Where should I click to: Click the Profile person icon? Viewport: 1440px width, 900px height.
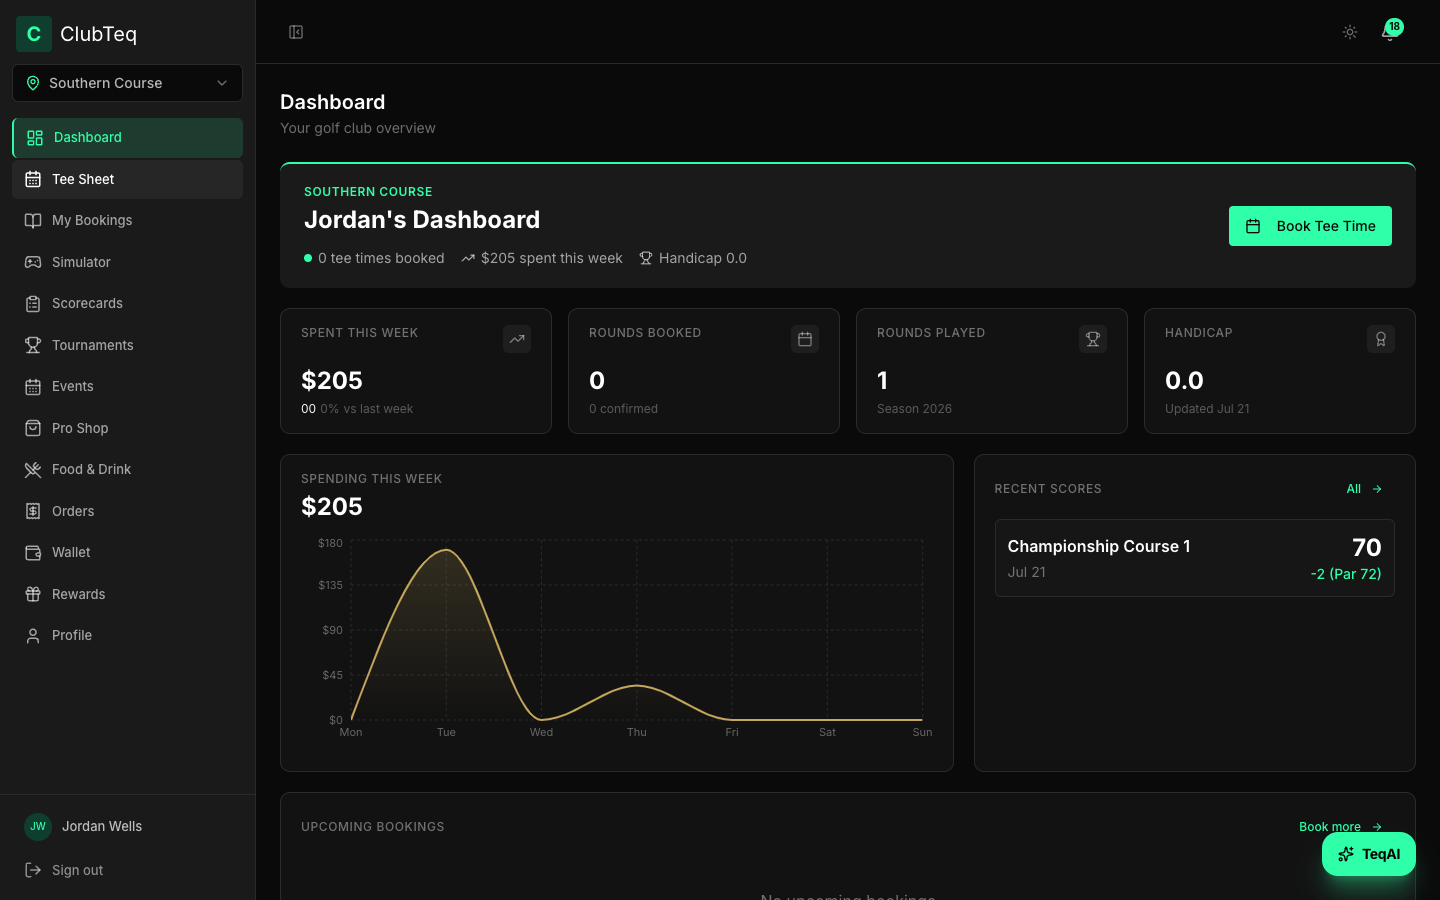click(33, 636)
